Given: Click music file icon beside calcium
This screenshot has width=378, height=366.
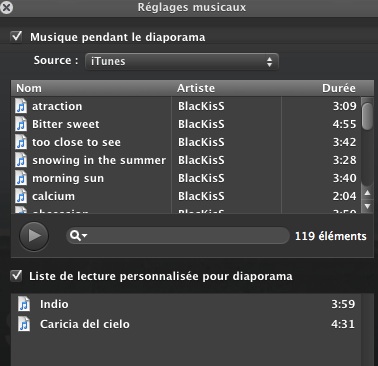Looking at the screenshot, I should pyautogui.click(x=21, y=196).
